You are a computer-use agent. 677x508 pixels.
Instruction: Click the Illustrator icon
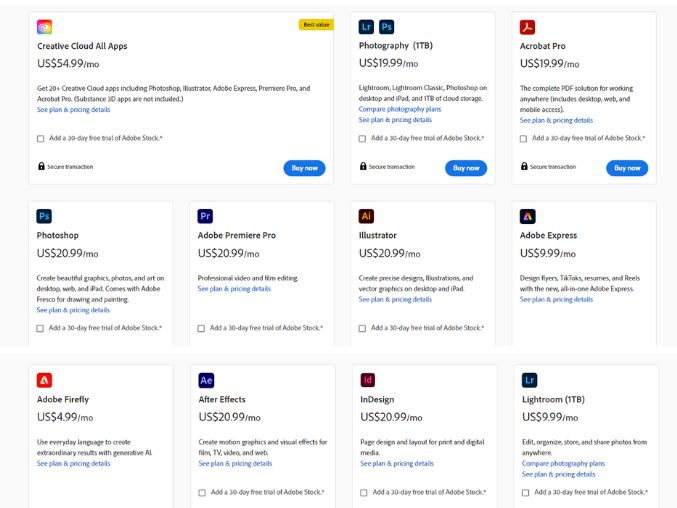pos(366,216)
